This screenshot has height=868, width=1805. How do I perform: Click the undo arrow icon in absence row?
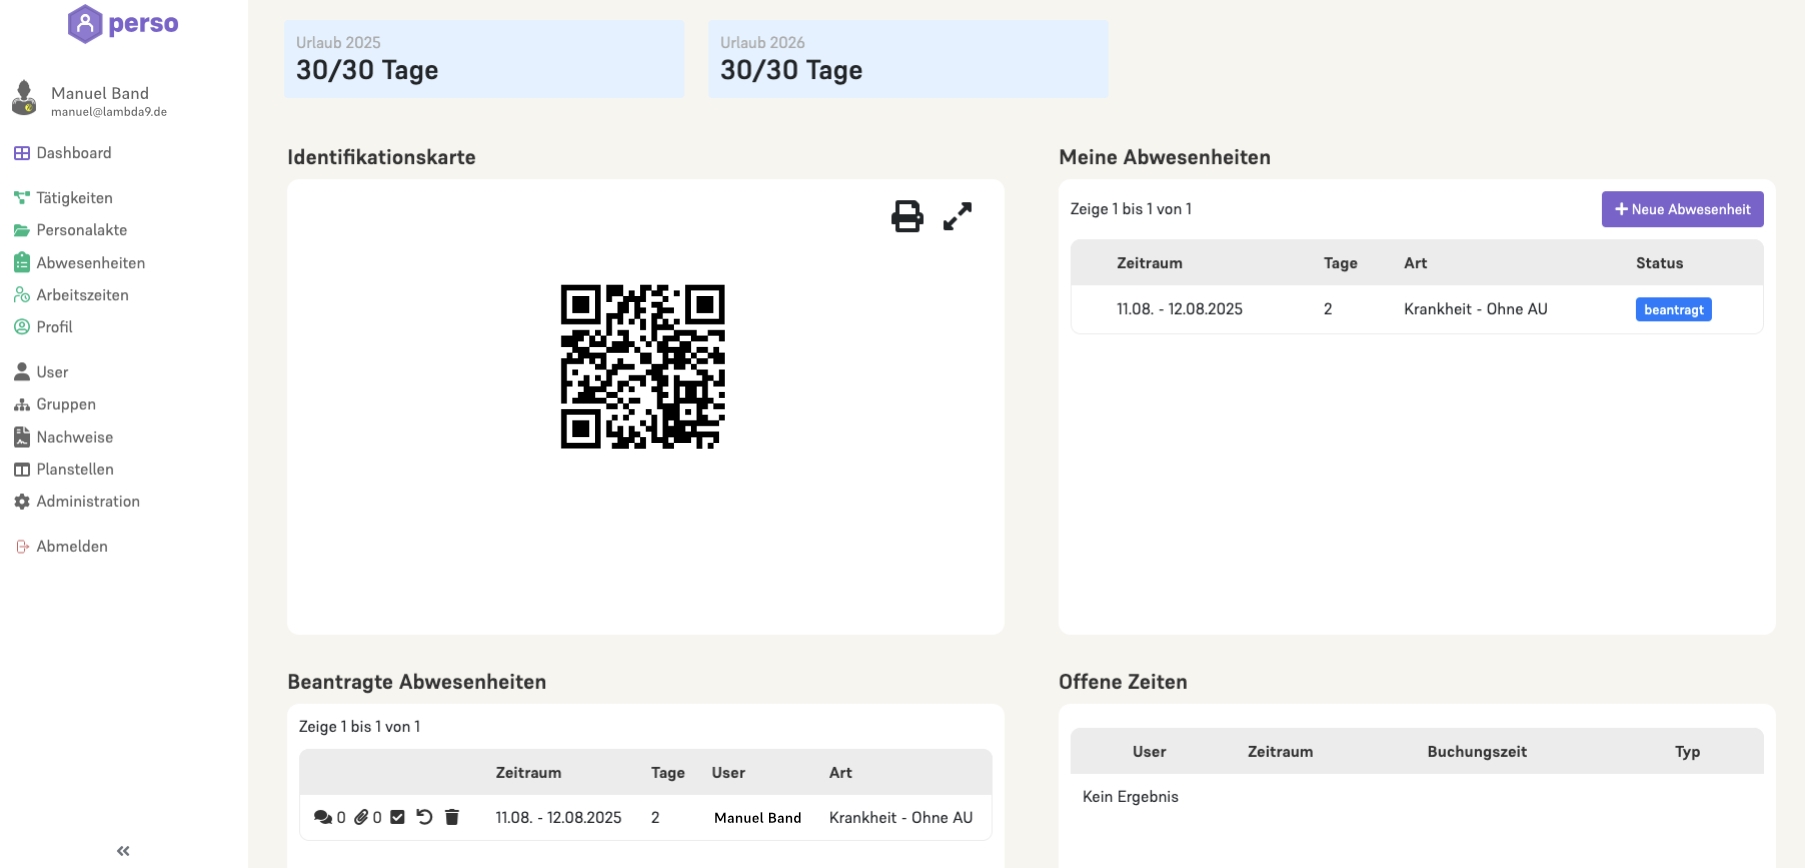(x=424, y=817)
